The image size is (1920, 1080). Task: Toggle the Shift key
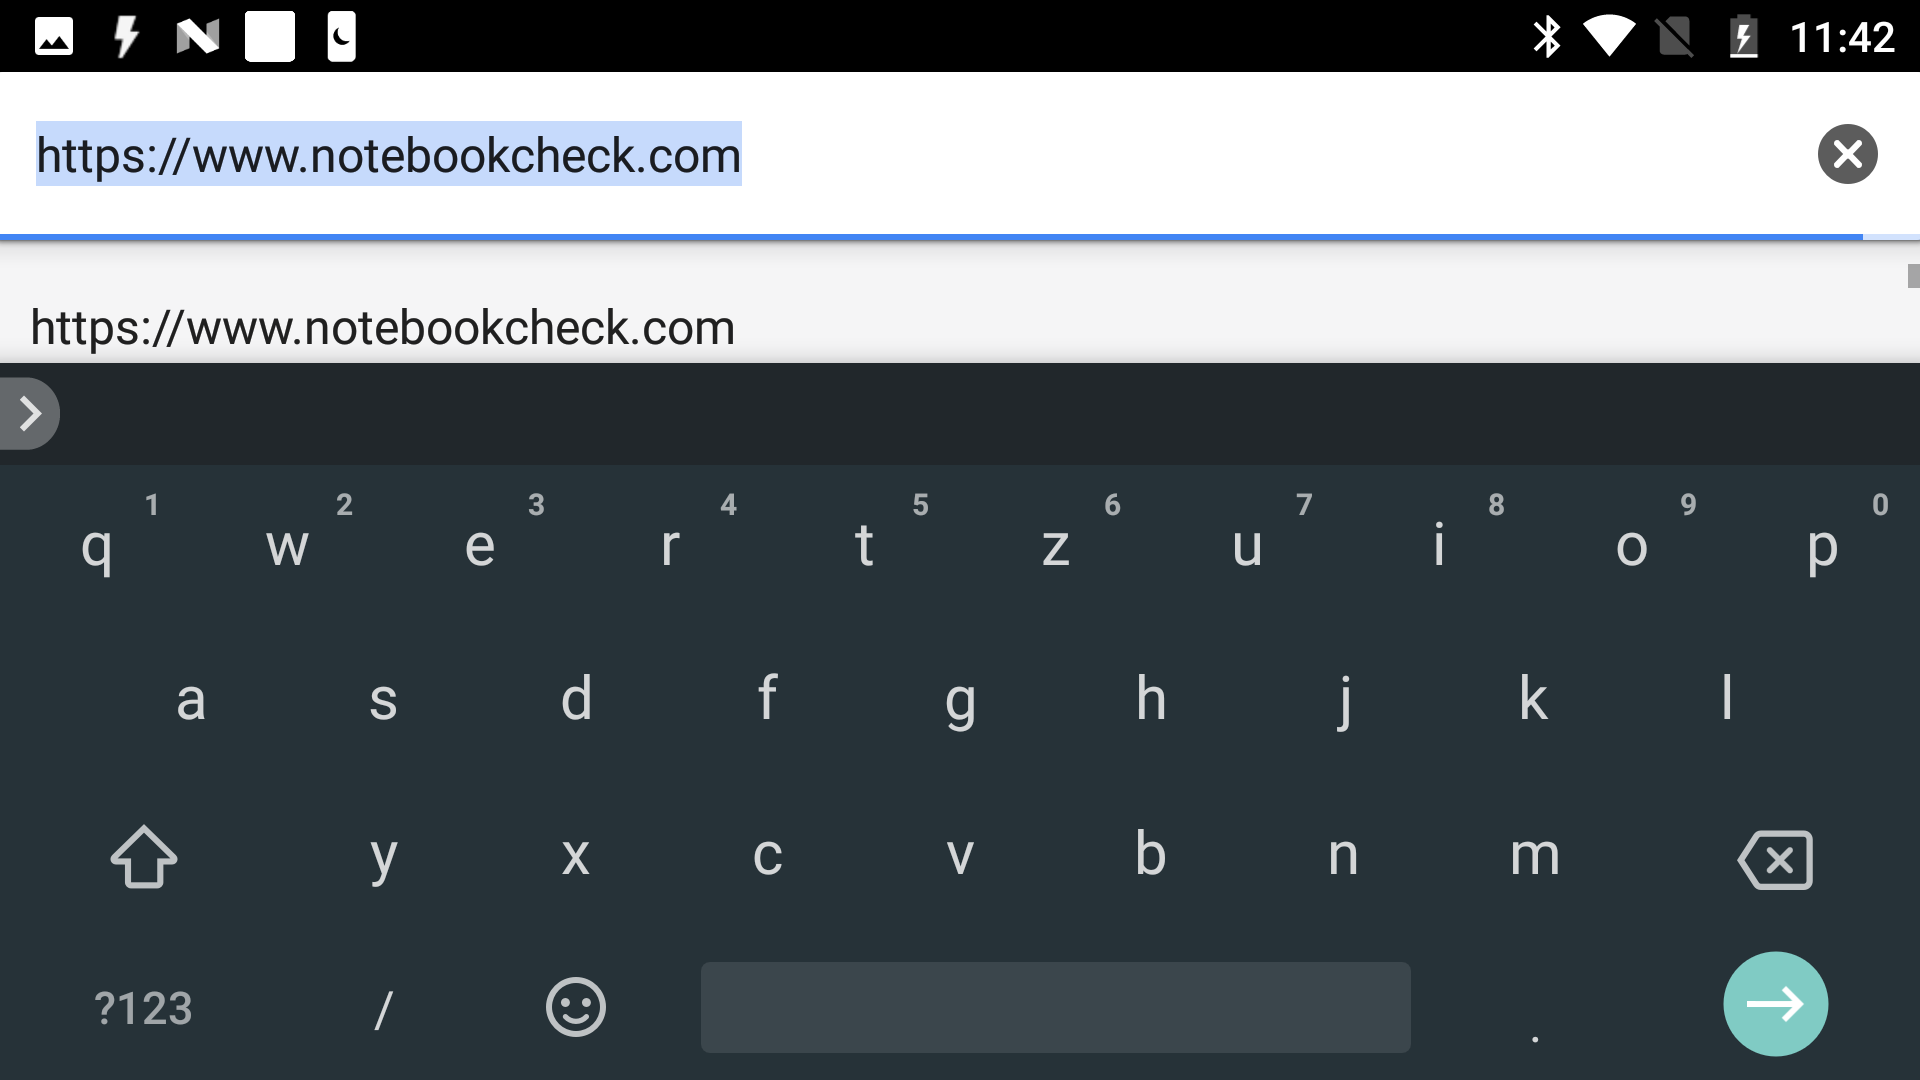tap(144, 857)
